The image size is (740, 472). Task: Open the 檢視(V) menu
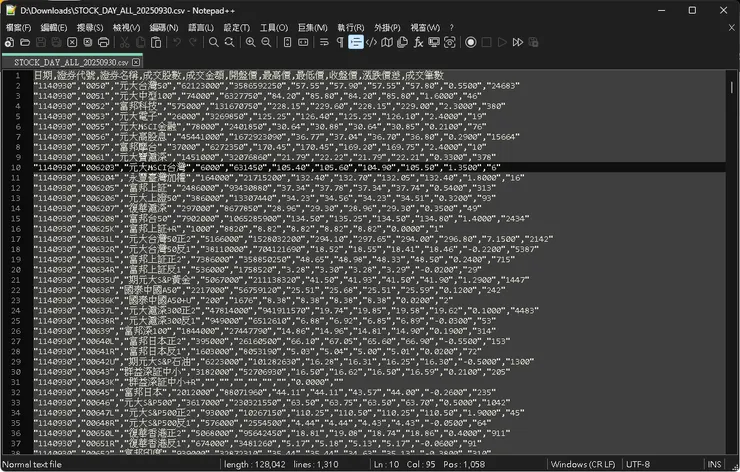tap(126, 27)
